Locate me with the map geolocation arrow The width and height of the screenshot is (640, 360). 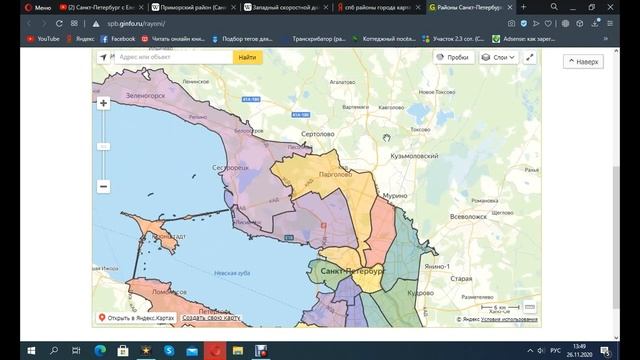tap(104, 58)
